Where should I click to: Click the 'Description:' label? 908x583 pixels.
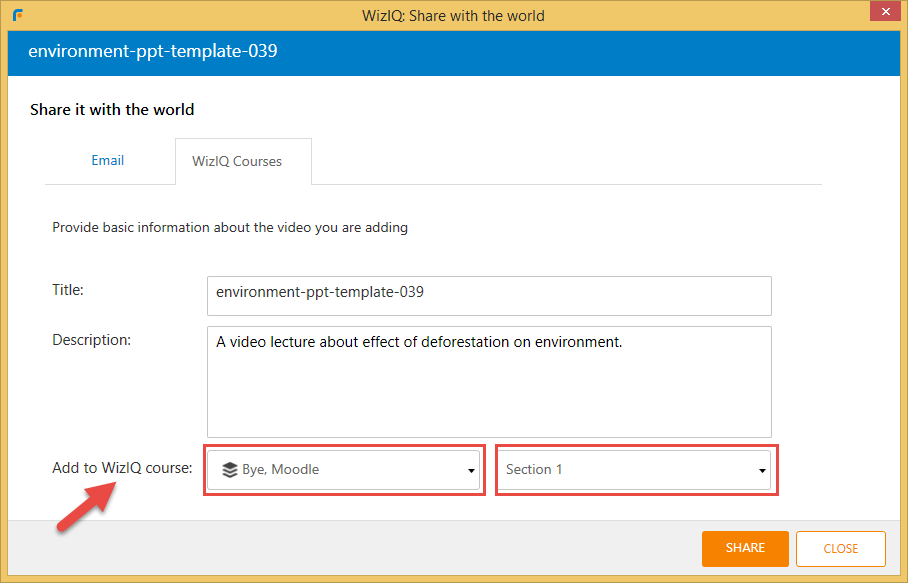pyautogui.click(x=91, y=340)
